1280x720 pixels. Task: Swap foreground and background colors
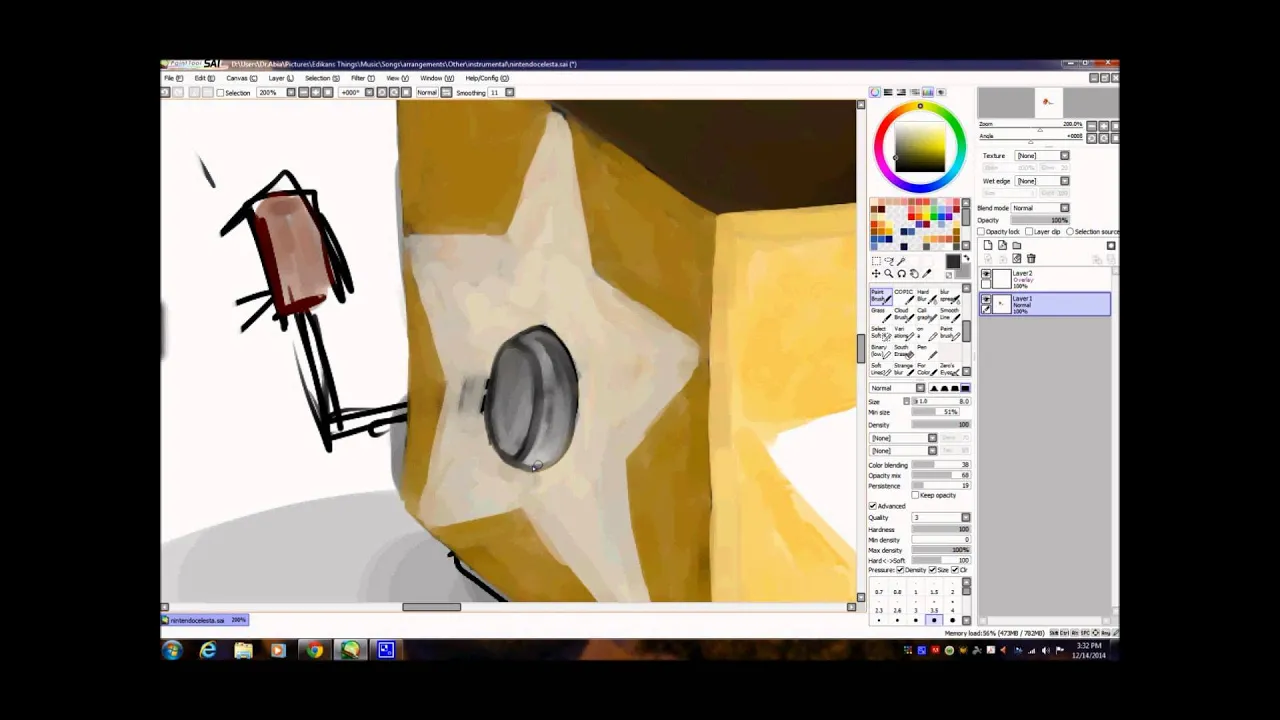point(966,257)
